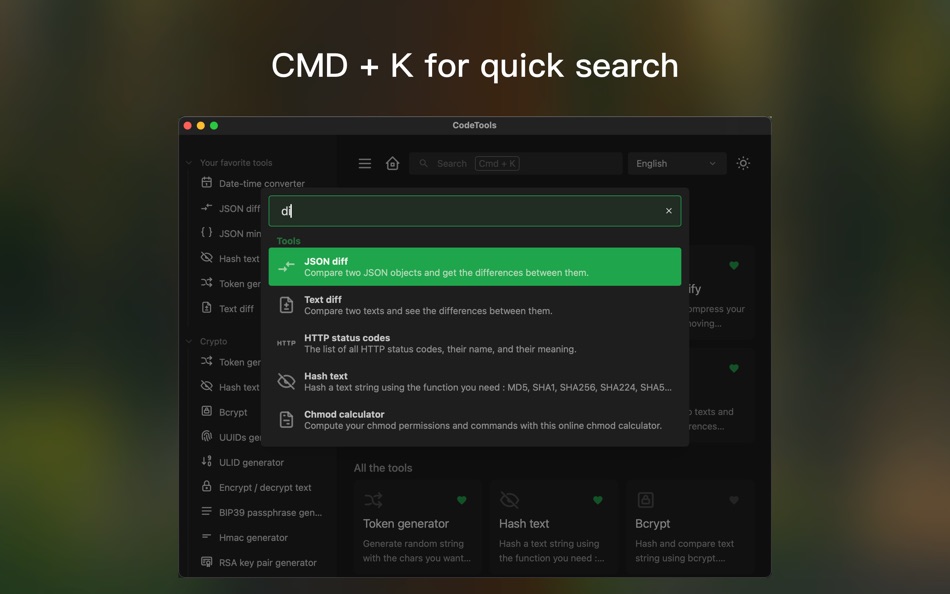Open Text diff in favorites sidebar
950x594 pixels.
236,309
